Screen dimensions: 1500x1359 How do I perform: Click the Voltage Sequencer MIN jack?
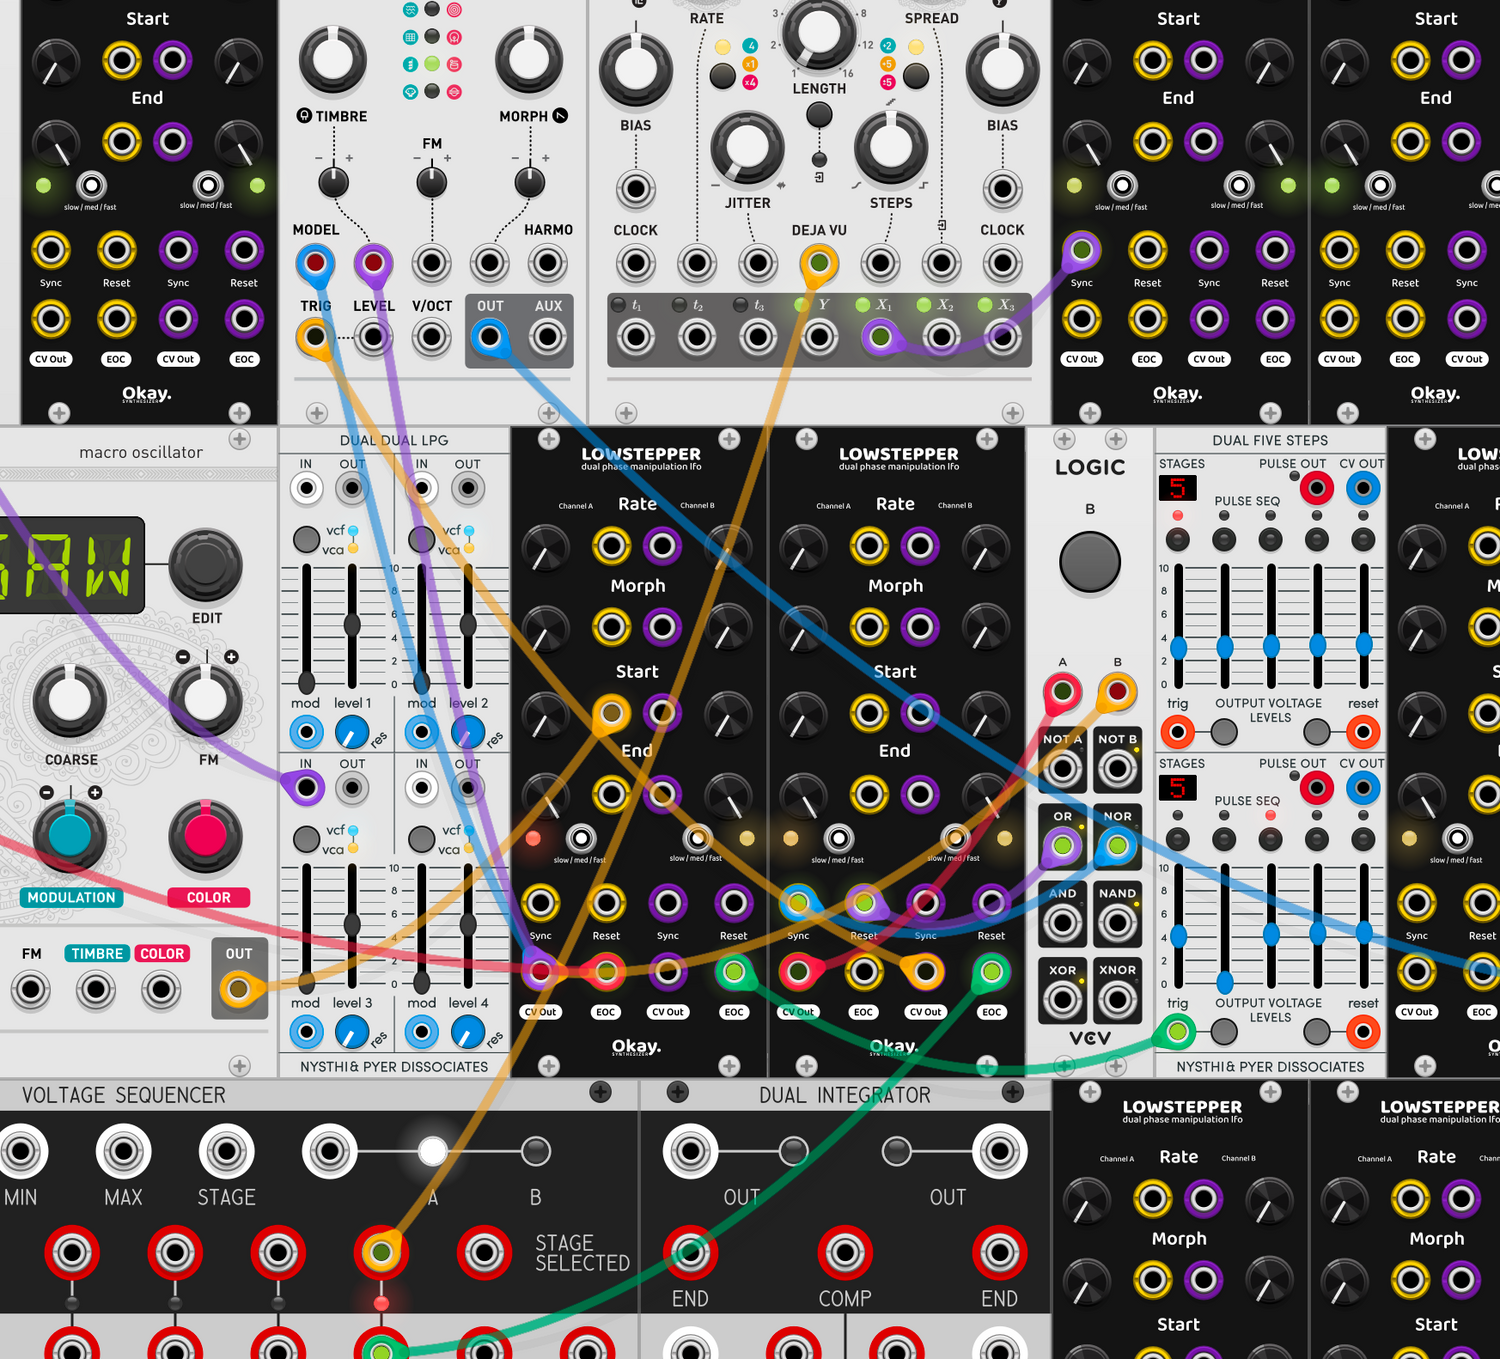pos(21,1151)
